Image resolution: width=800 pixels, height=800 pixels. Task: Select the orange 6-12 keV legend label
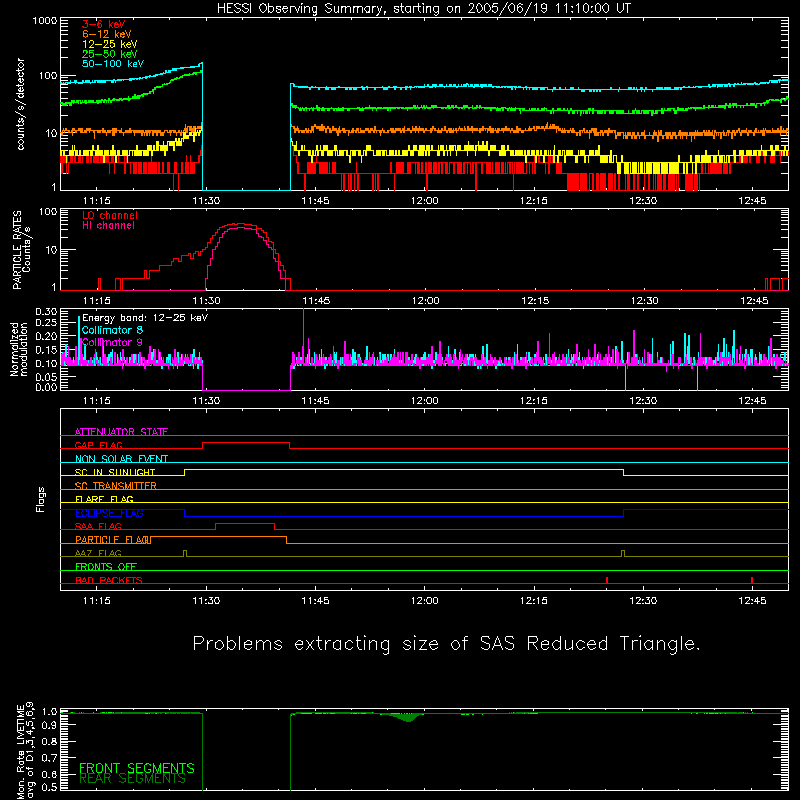107,34
